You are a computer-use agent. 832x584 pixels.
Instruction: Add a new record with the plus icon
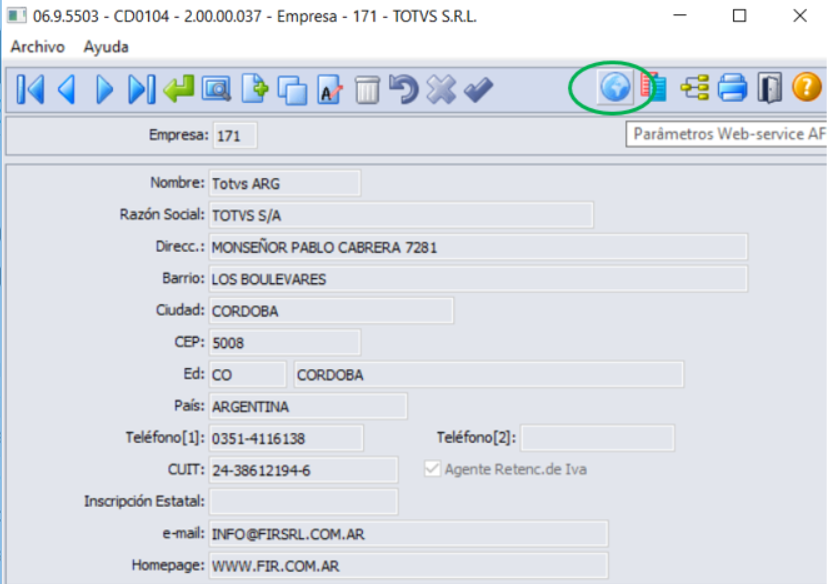(x=255, y=88)
